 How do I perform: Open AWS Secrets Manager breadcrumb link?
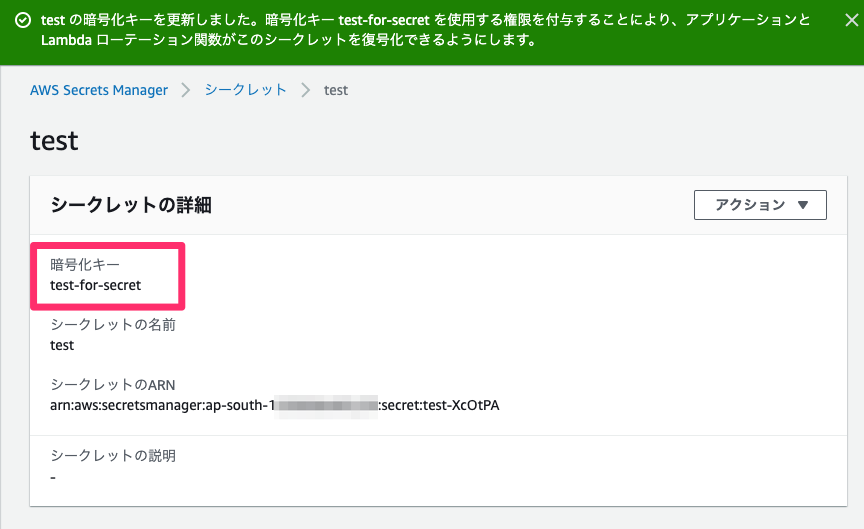point(99,90)
